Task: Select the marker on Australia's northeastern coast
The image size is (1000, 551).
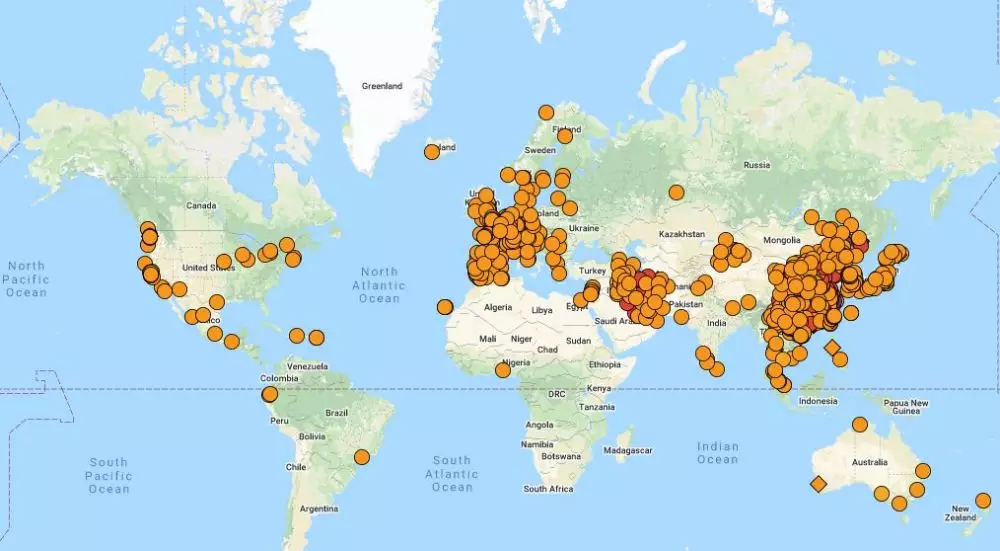Action: 922,470
